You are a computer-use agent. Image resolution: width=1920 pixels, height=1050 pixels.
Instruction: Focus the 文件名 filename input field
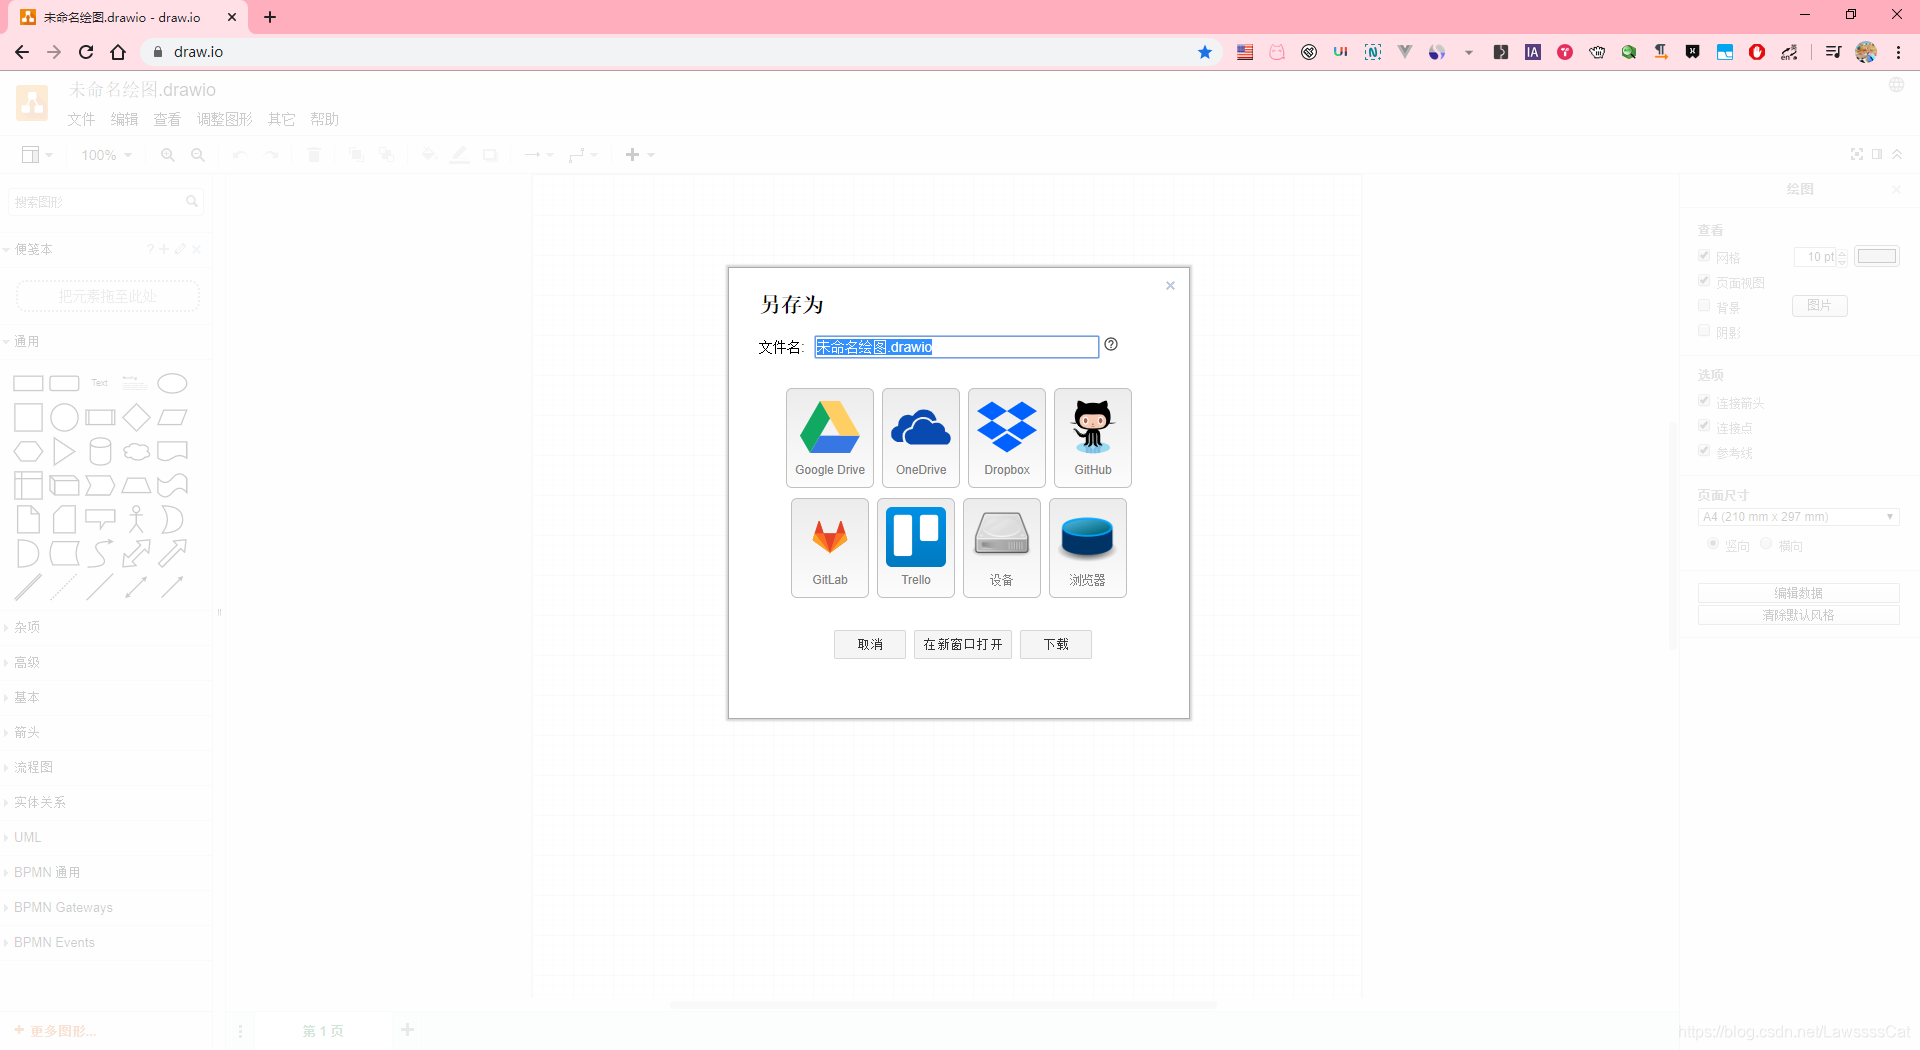pyautogui.click(x=957, y=347)
